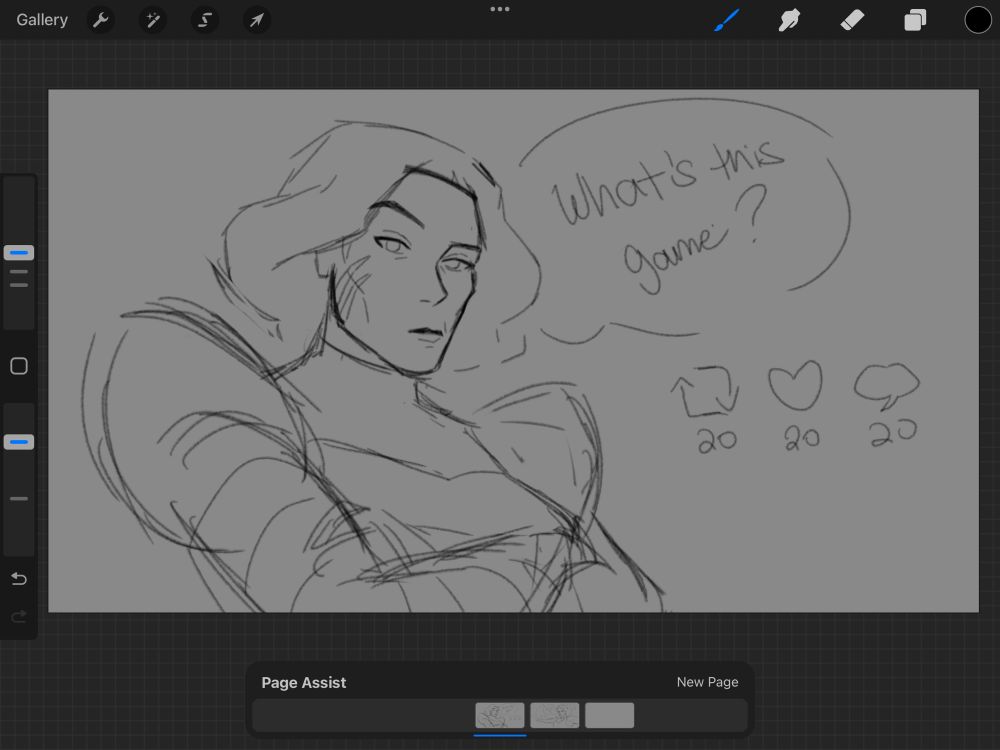Click the brush size slider handle
Image resolution: width=1000 pixels, height=750 pixels.
coord(19,253)
